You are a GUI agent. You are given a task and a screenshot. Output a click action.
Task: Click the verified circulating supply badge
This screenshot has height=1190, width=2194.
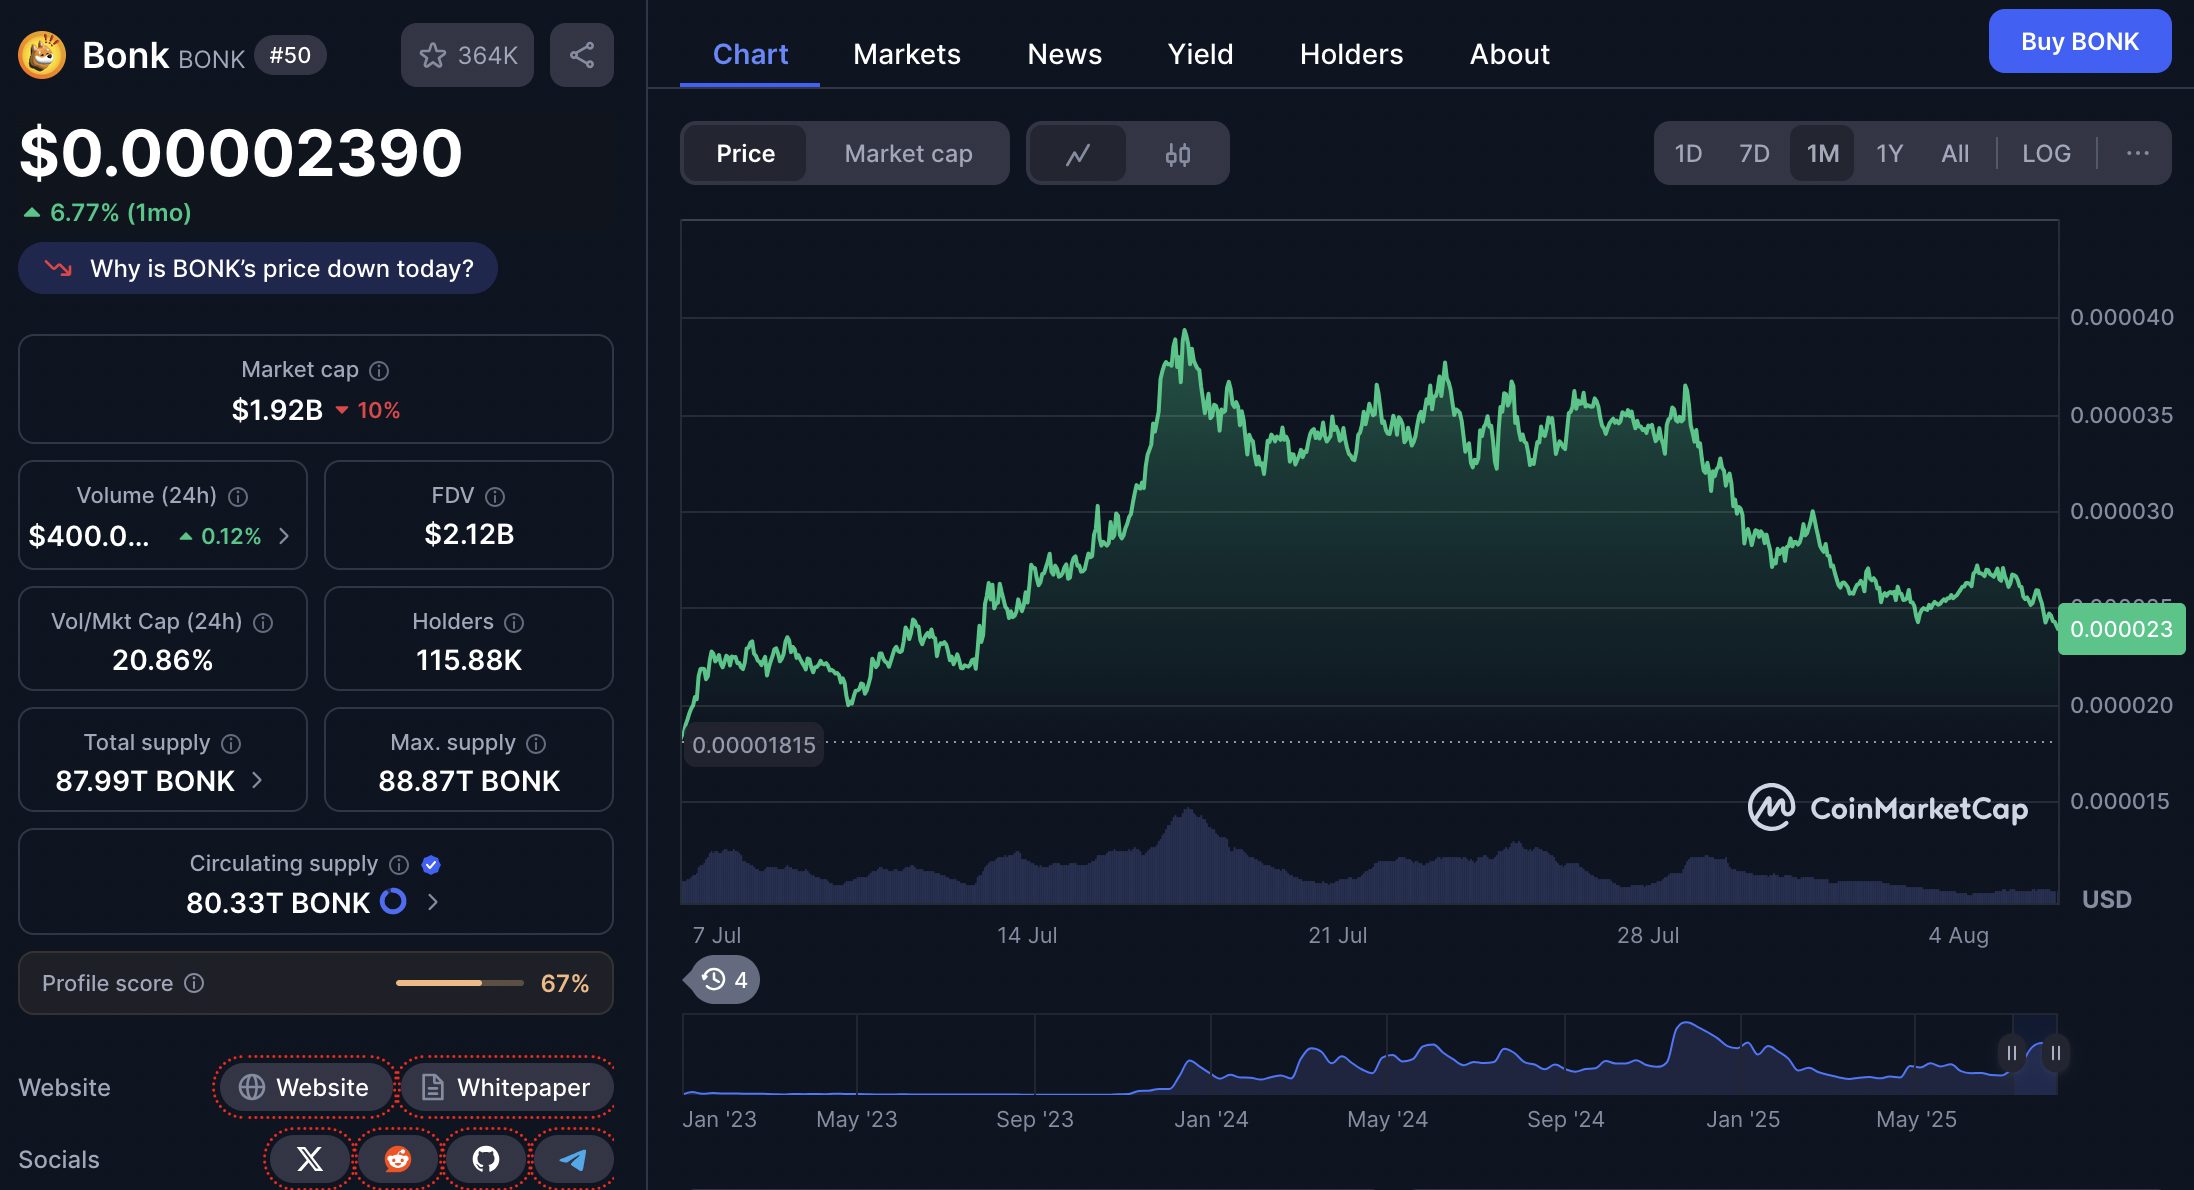coord(431,864)
